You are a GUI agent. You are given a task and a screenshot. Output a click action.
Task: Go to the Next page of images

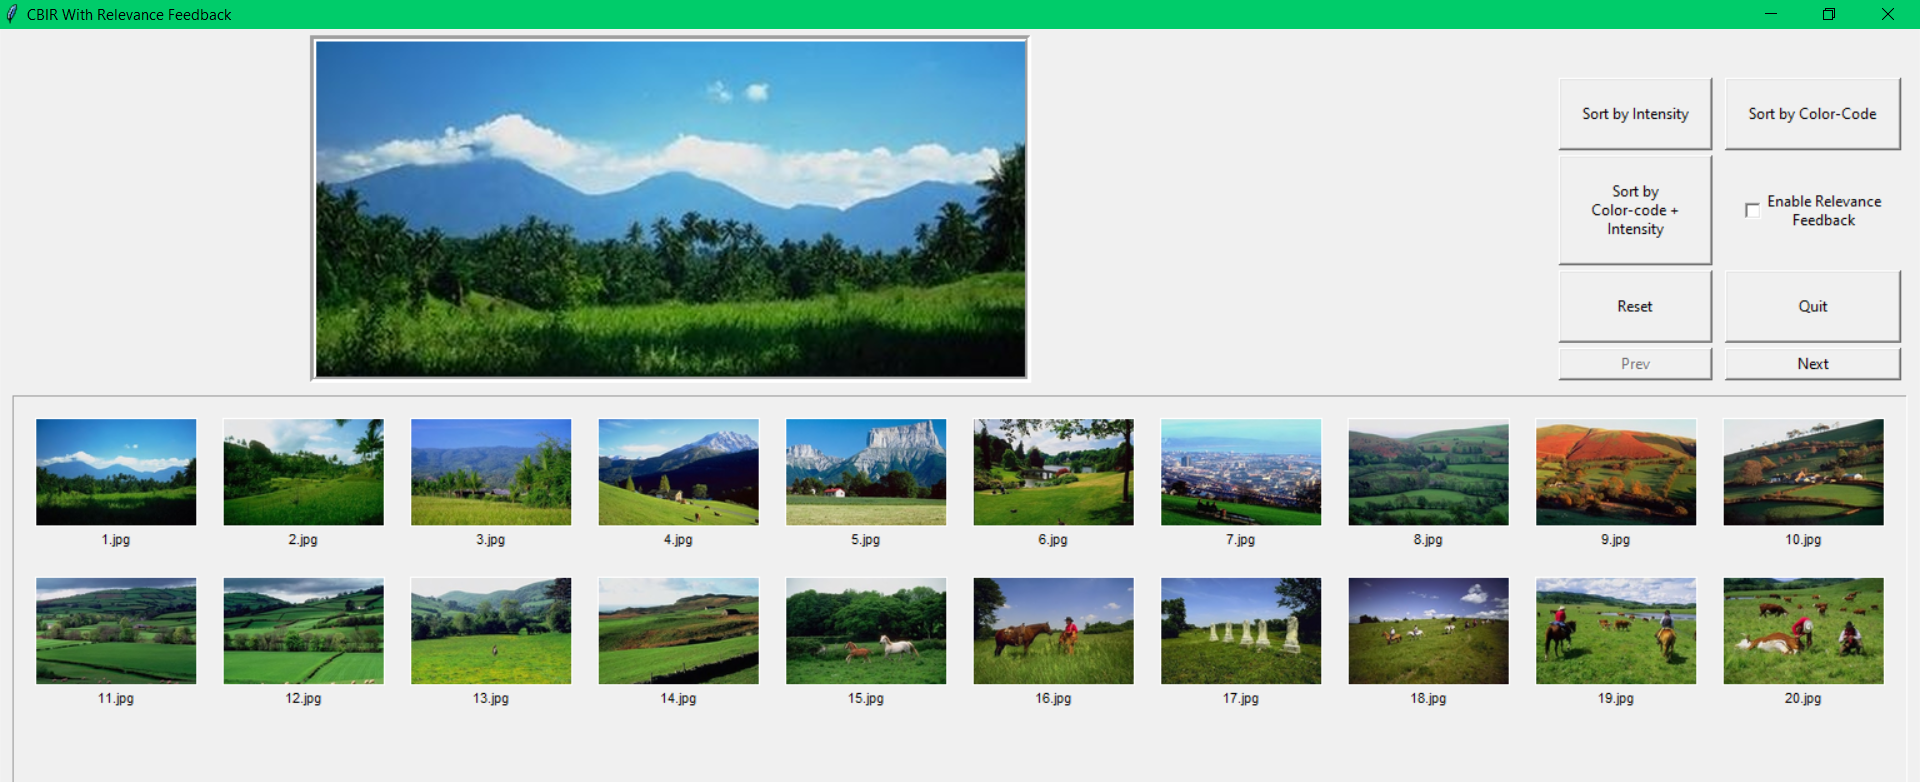1811,364
